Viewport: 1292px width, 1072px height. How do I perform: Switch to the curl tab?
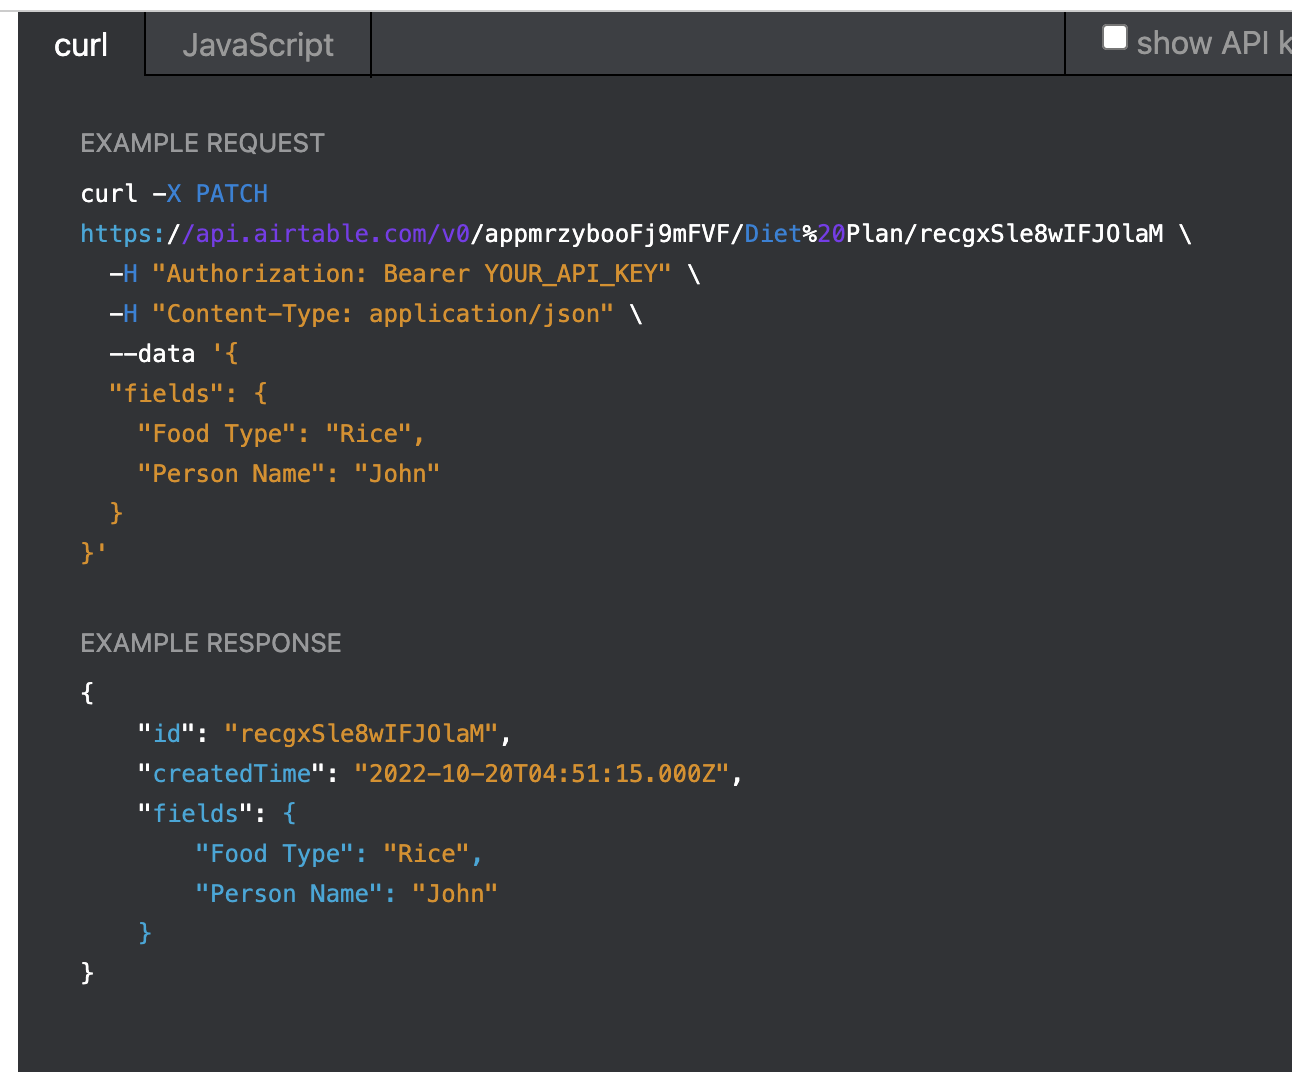(81, 45)
